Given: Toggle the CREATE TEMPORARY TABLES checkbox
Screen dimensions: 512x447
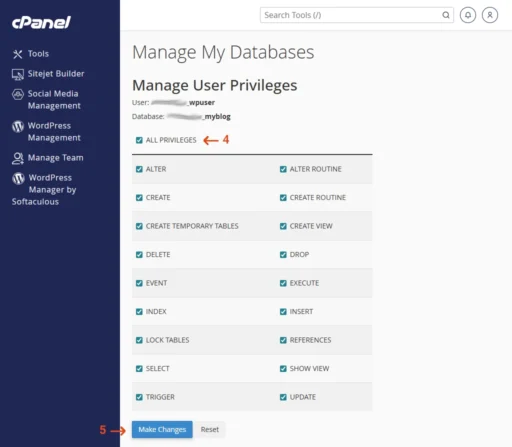Looking at the screenshot, I should [139, 226].
